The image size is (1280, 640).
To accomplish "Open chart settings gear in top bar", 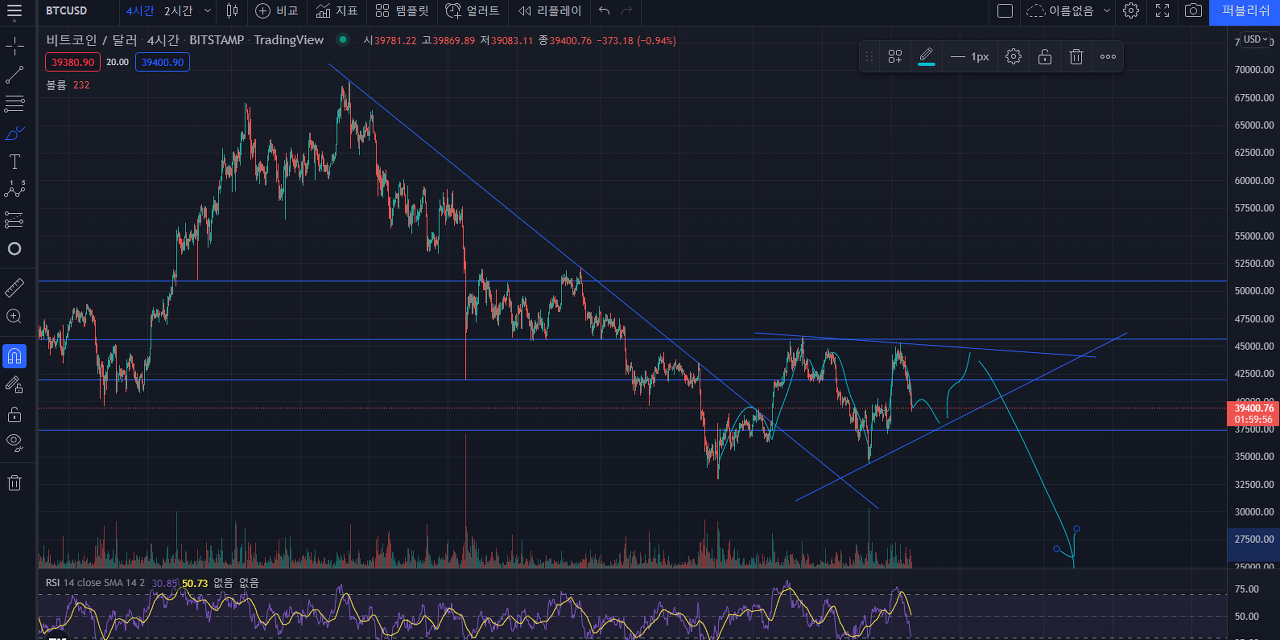I will pos(1131,11).
